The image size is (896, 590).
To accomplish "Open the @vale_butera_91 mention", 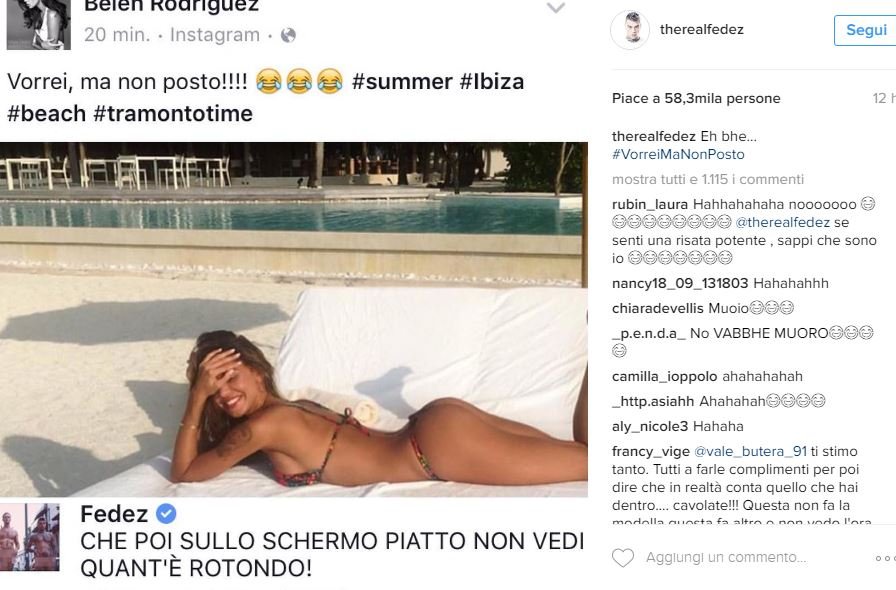I will pos(750,452).
